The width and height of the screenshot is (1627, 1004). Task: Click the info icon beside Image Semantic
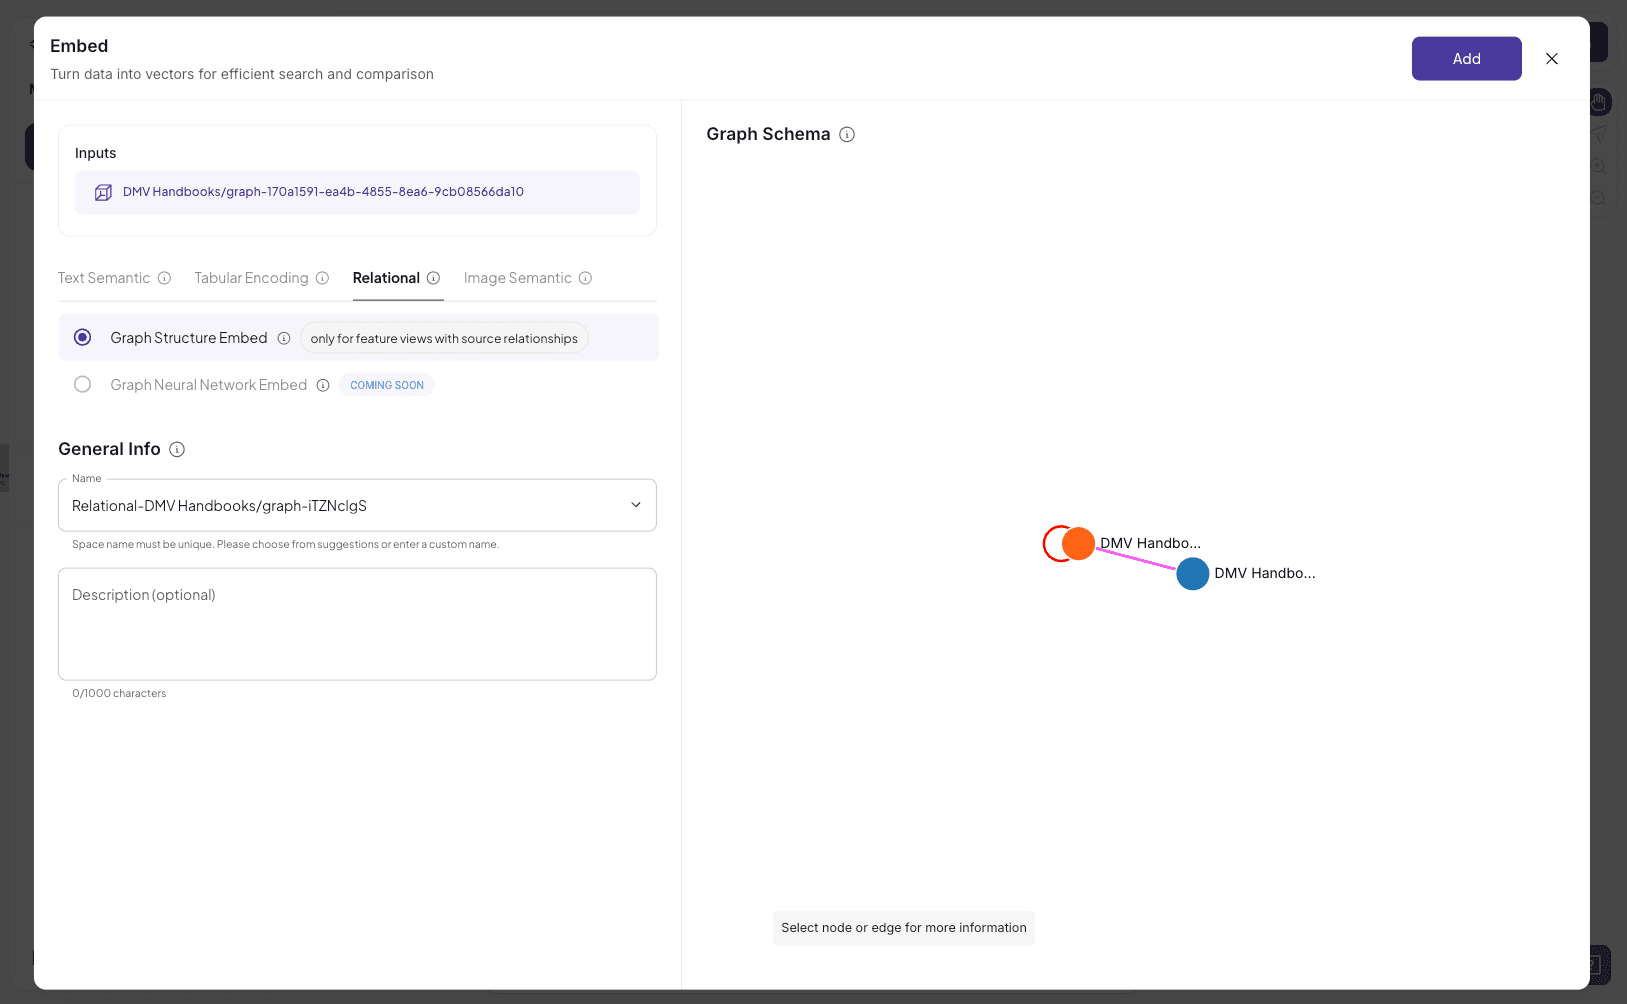point(585,278)
